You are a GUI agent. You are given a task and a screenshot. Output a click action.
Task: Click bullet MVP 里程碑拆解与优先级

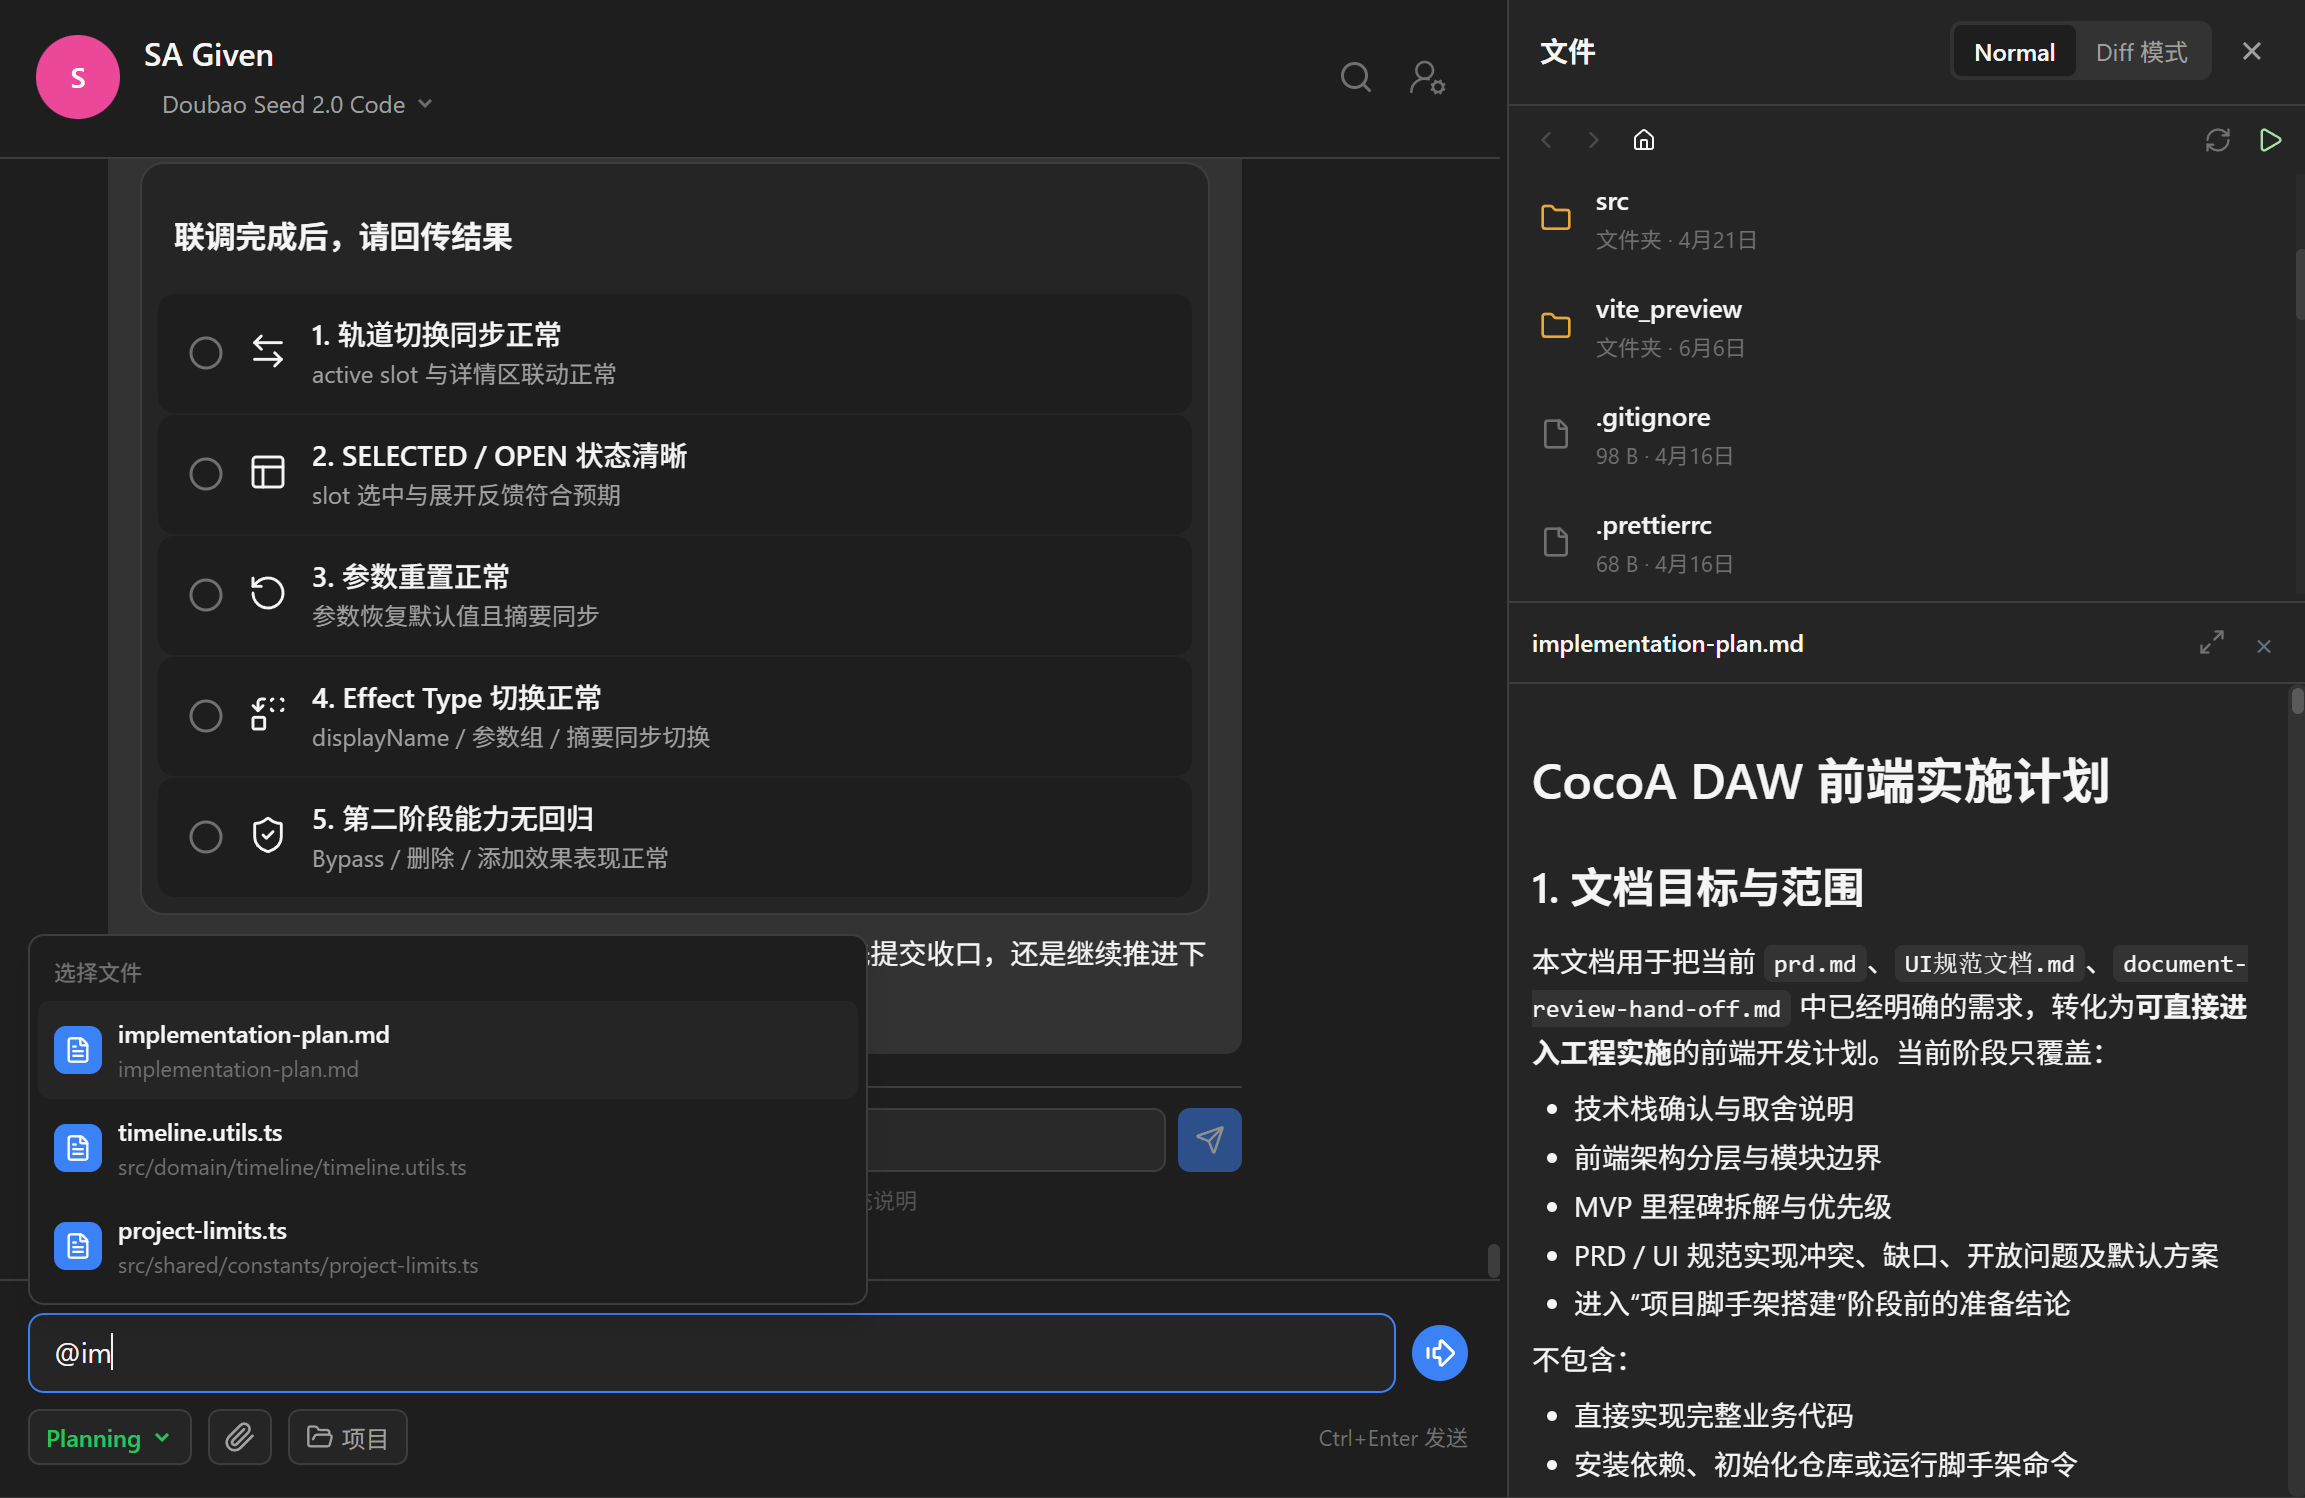tap(1732, 1207)
